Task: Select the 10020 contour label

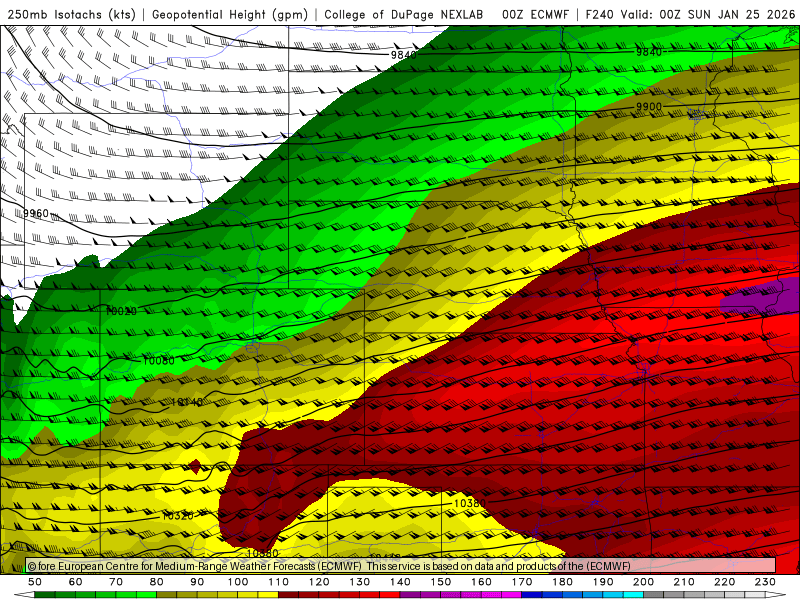Action: coord(121,311)
